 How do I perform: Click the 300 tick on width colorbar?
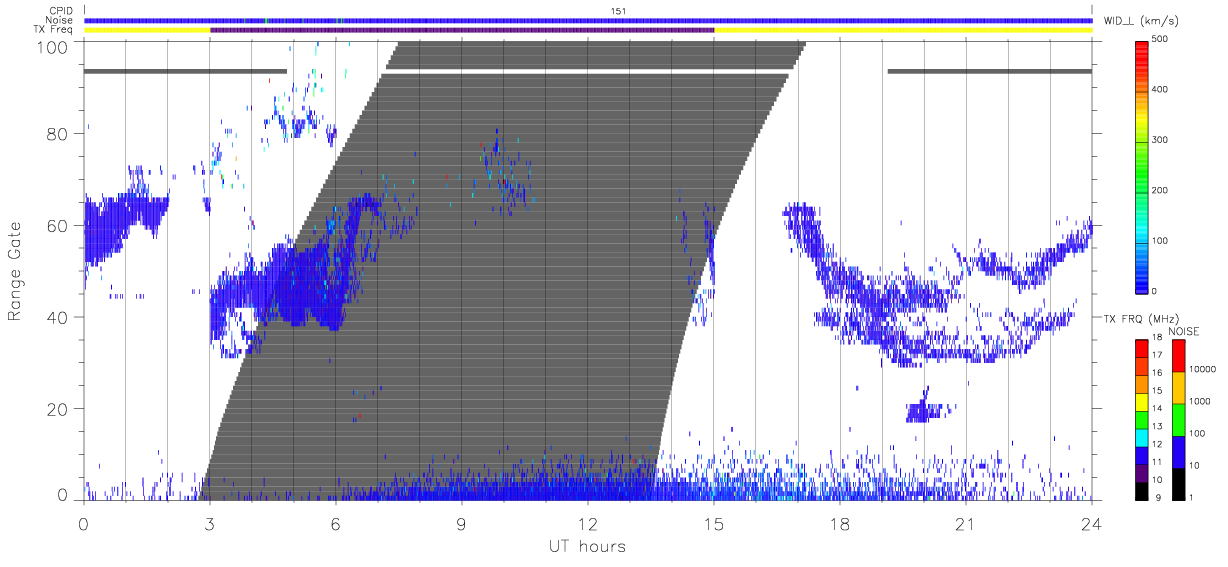click(1161, 140)
